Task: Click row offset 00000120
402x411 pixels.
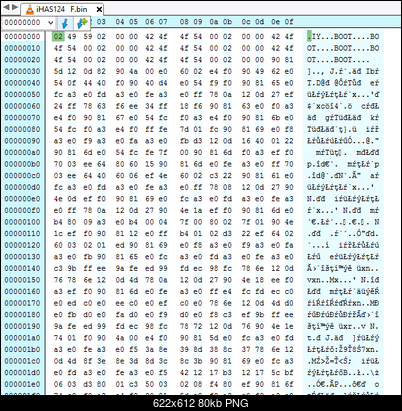Action: 22,245
